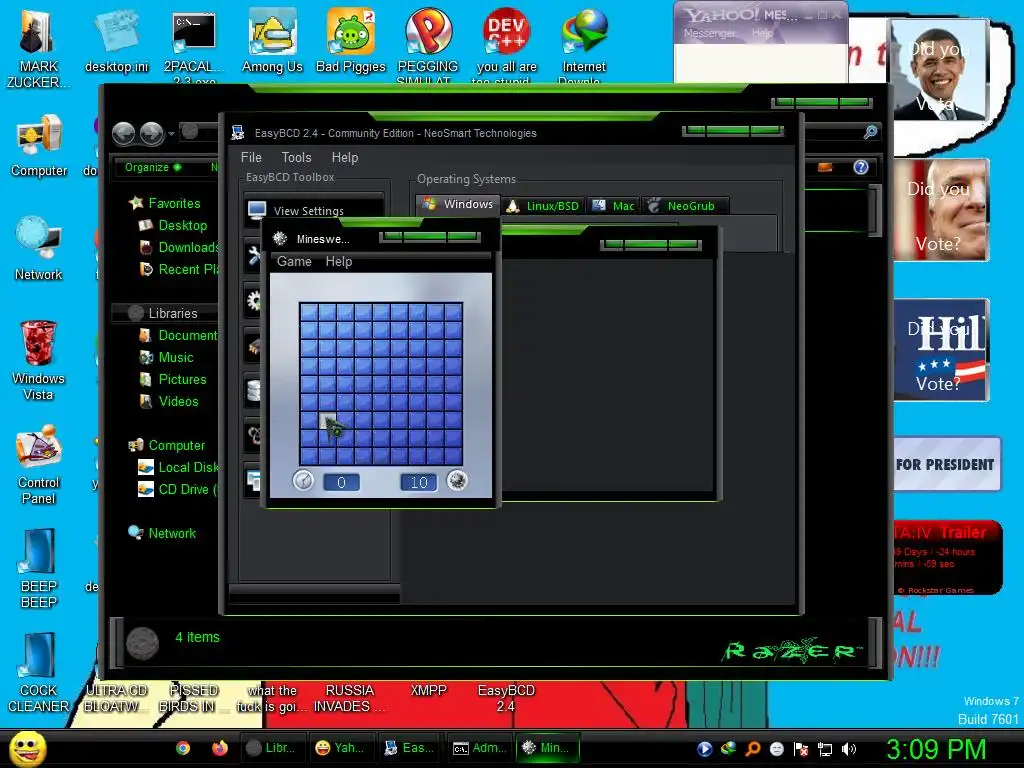Open the View Settings page in EasyBCD
The image size is (1024, 768).
[x=313, y=210]
